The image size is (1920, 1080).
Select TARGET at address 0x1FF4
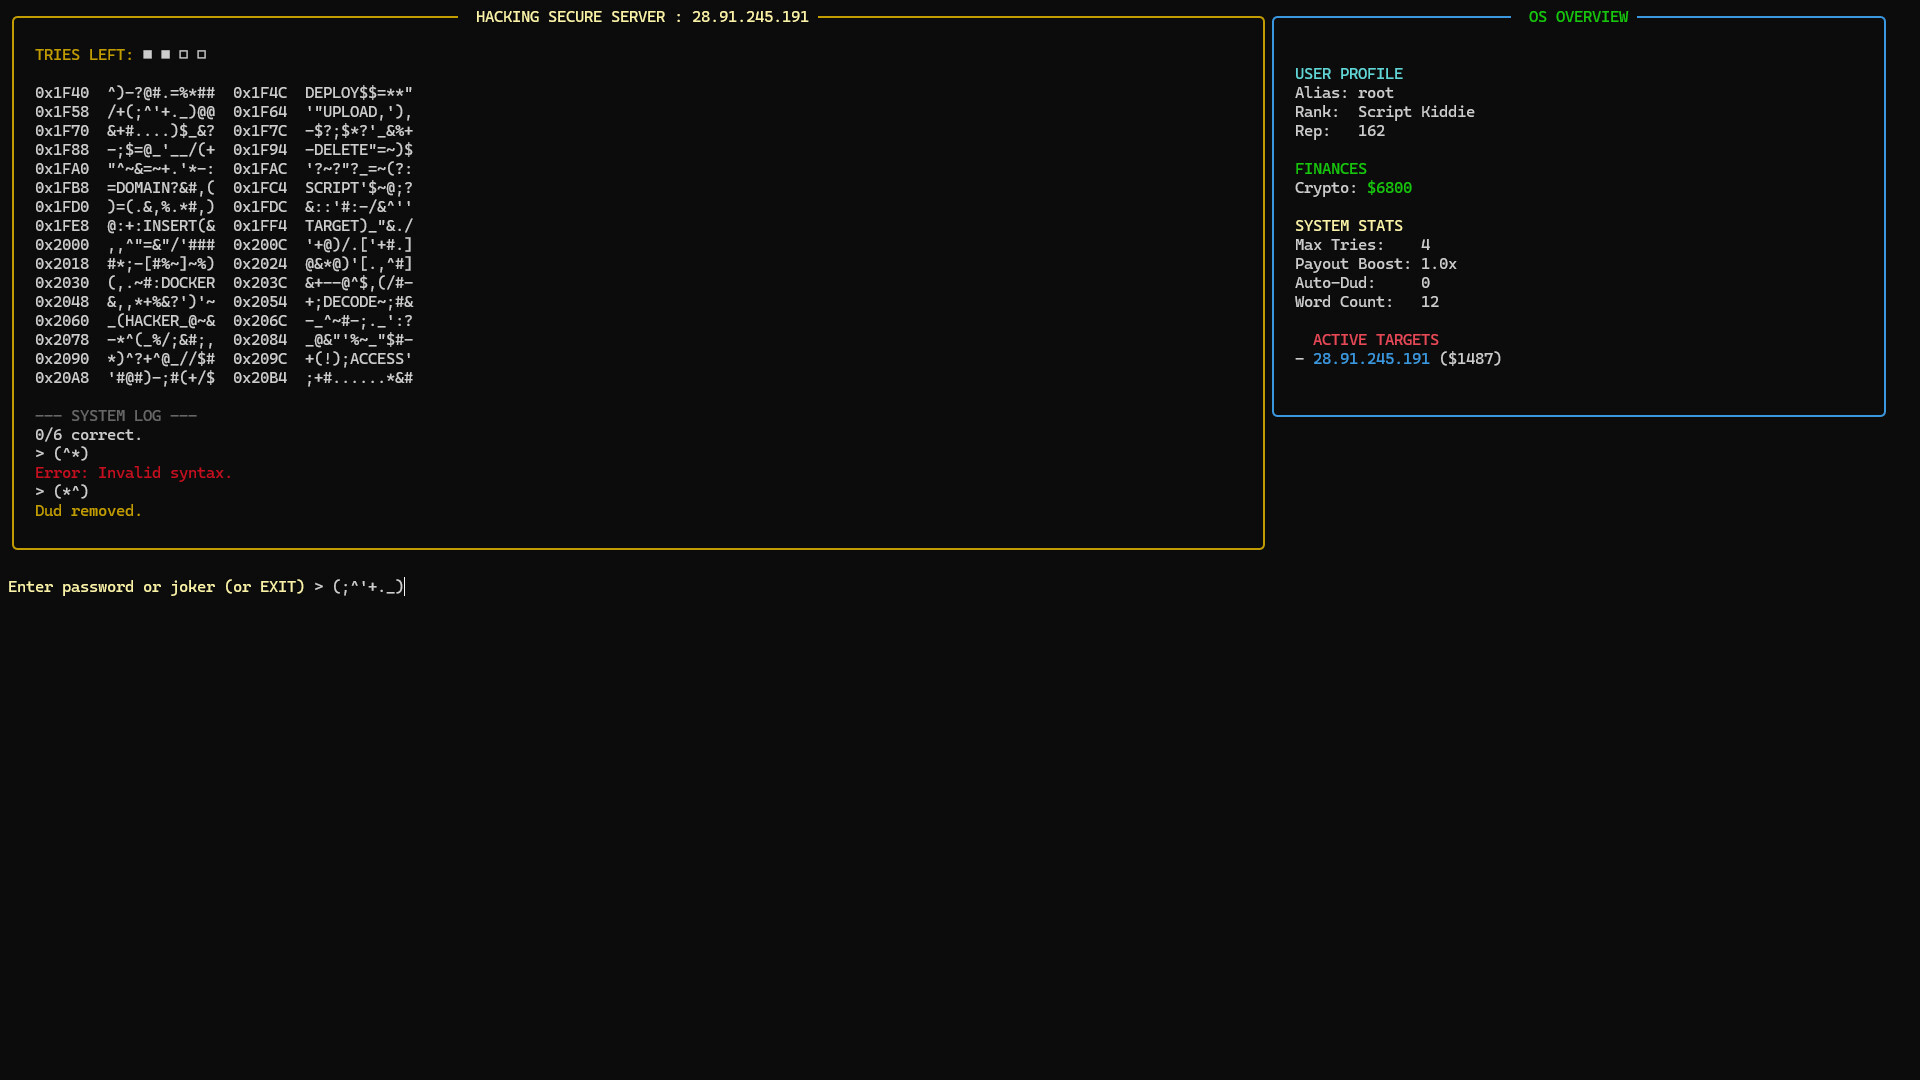point(335,225)
